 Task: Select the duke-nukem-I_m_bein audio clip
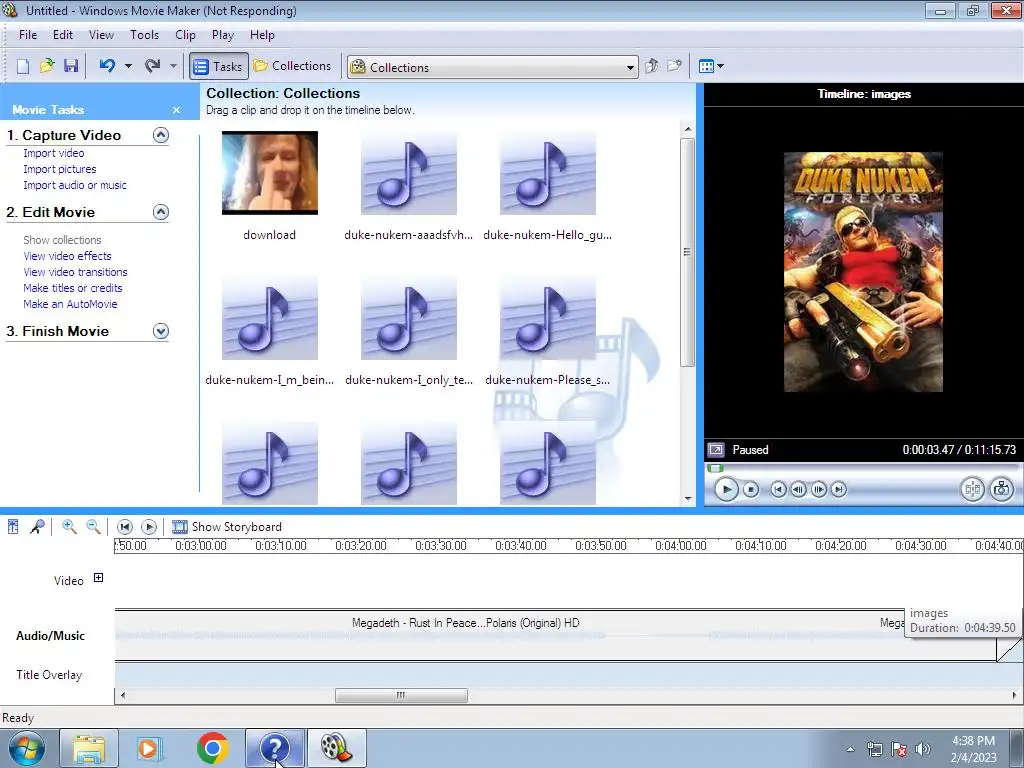click(270, 318)
